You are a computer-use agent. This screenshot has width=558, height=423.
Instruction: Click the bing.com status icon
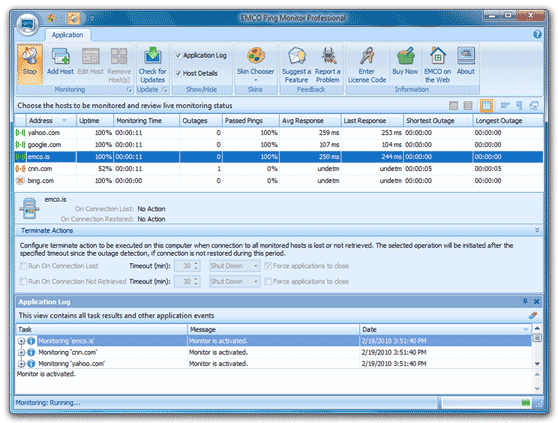(20, 181)
